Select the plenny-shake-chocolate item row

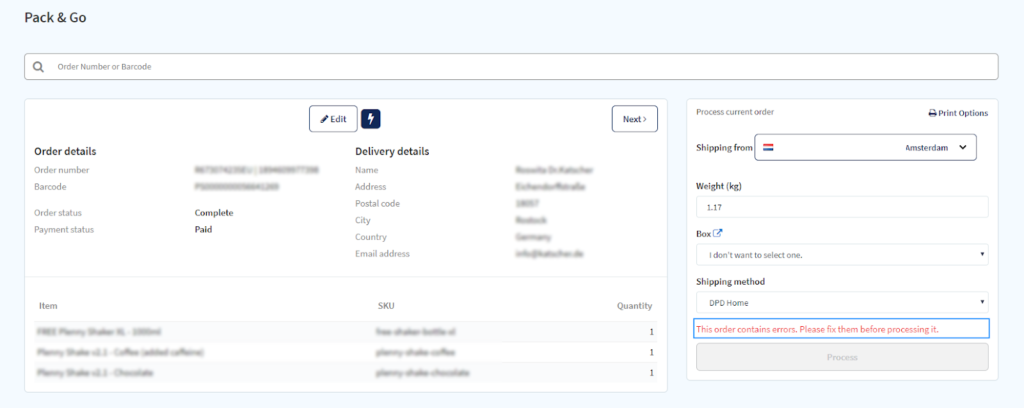point(346,373)
